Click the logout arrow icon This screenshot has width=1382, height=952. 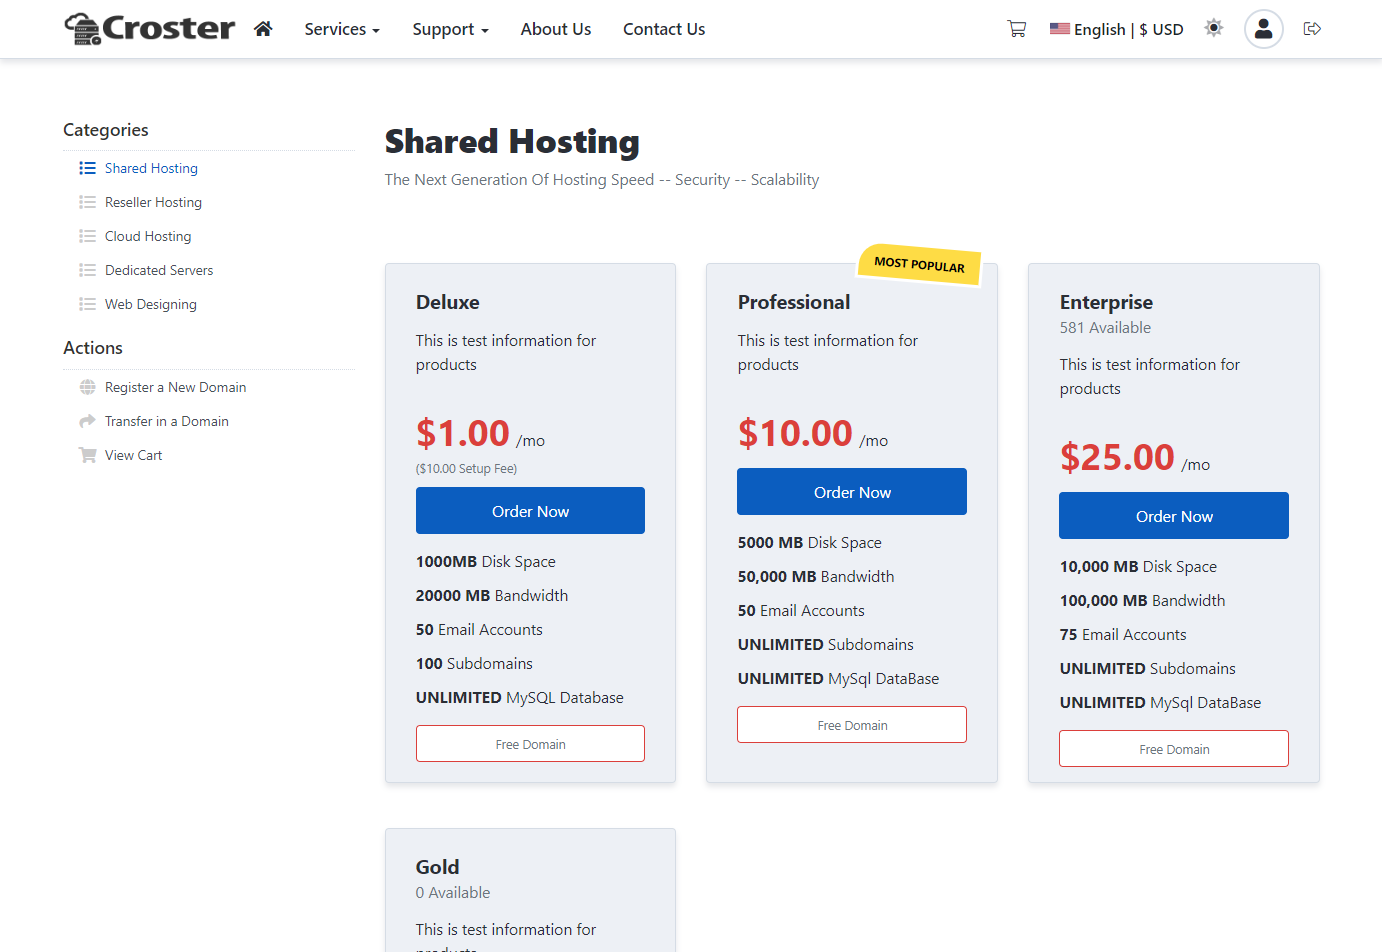pyautogui.click(x=1312, y=29)
